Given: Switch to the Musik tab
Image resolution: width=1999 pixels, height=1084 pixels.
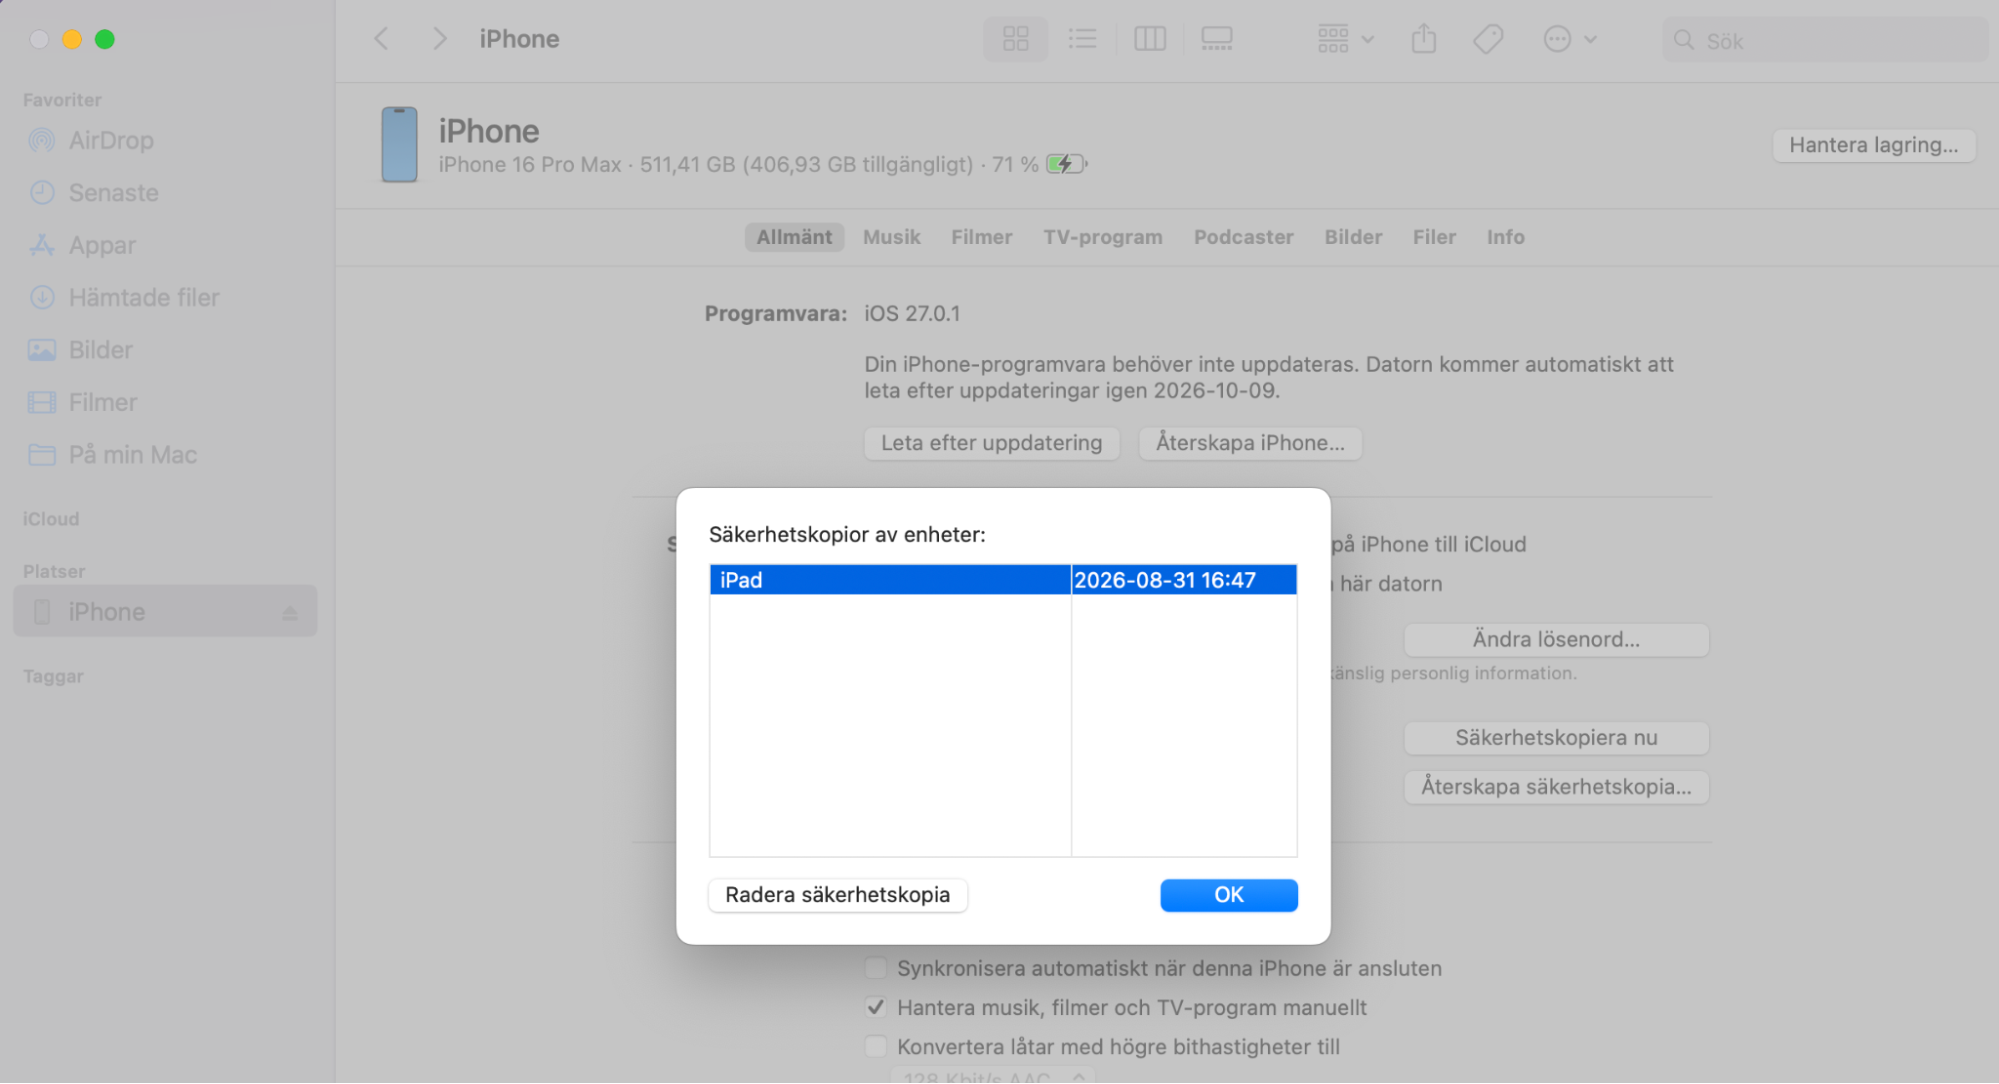Looking at the screenshot, I should click(891, 237).
